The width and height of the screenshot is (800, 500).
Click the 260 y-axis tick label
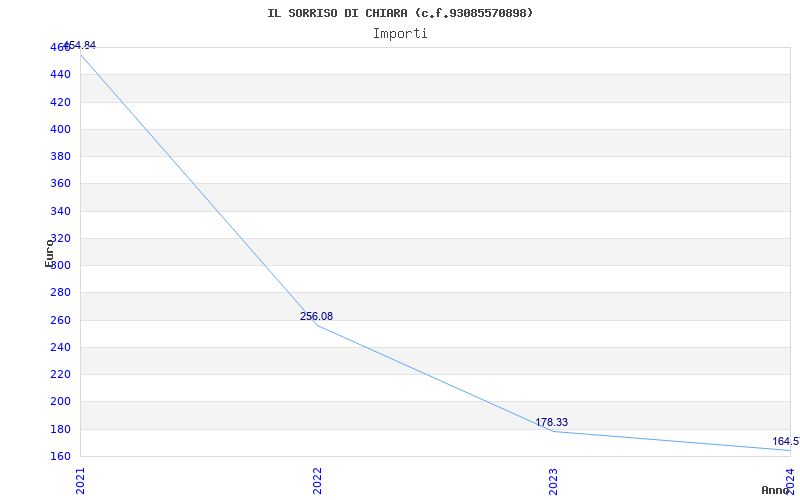[x=60, y=320]
